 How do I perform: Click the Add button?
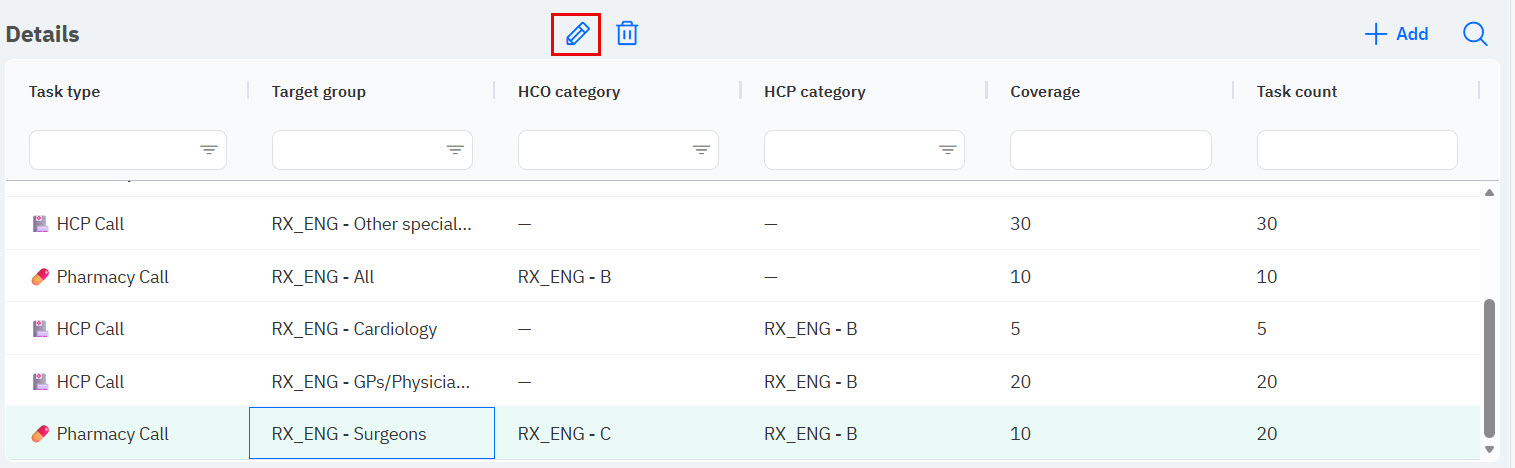tap(1397, 34)
